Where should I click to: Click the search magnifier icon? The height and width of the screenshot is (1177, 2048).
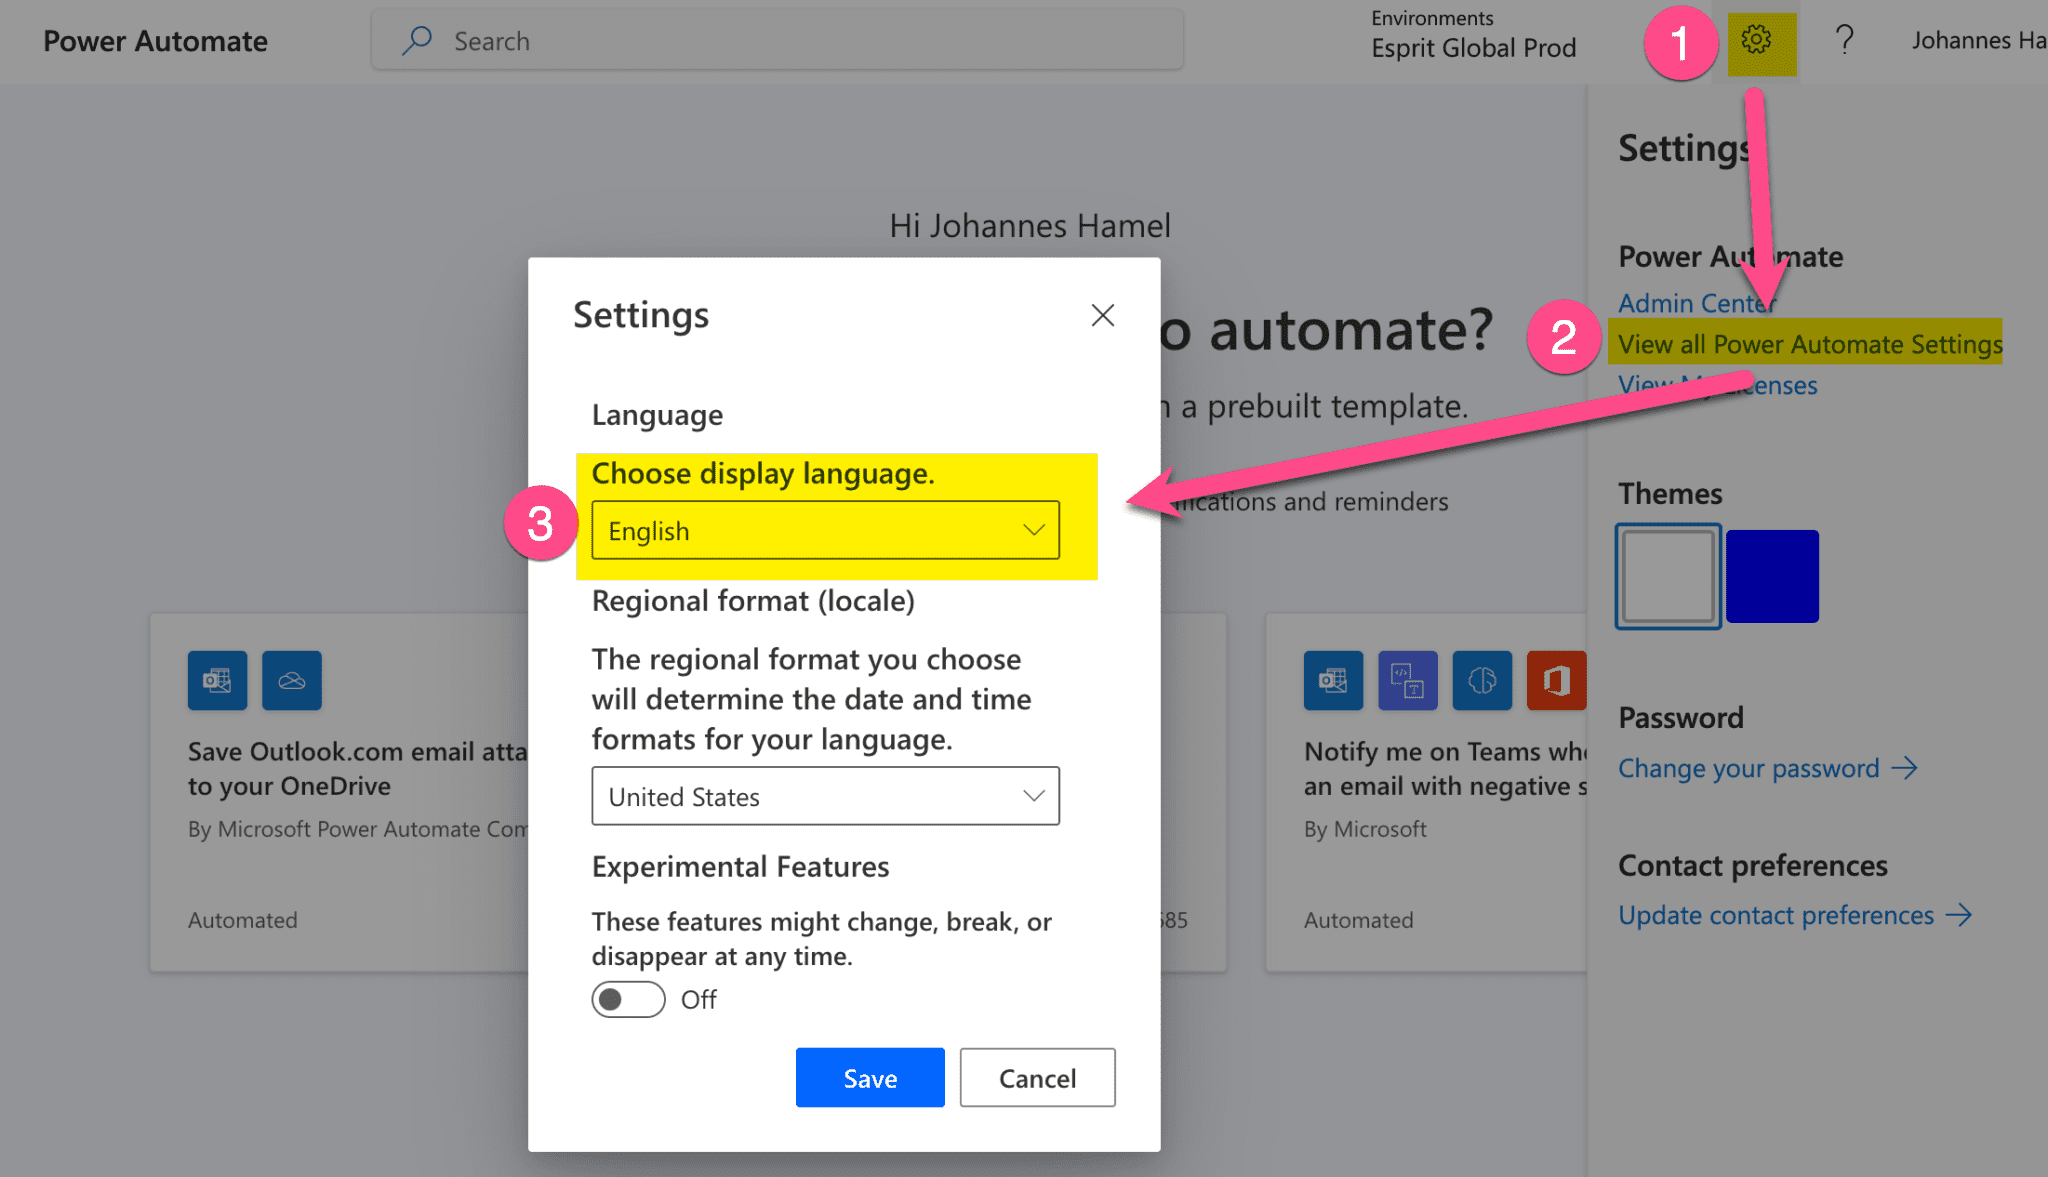pyautogui.click(x=417, y=41)
